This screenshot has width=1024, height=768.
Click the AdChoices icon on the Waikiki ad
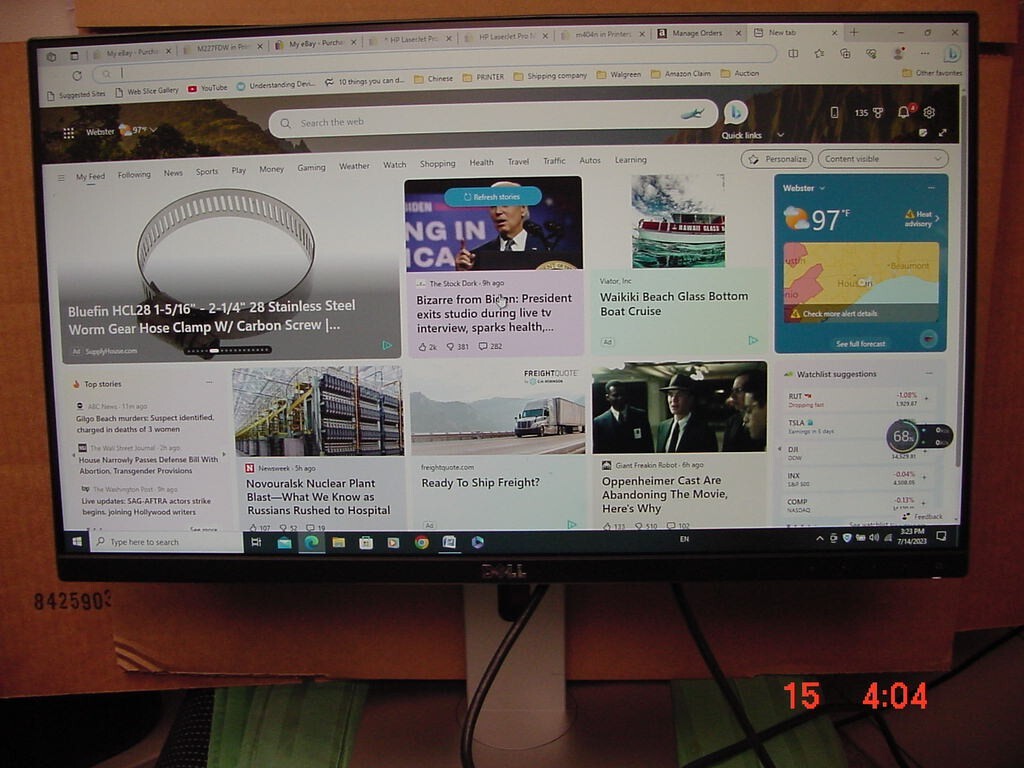[x=752, y=340]
